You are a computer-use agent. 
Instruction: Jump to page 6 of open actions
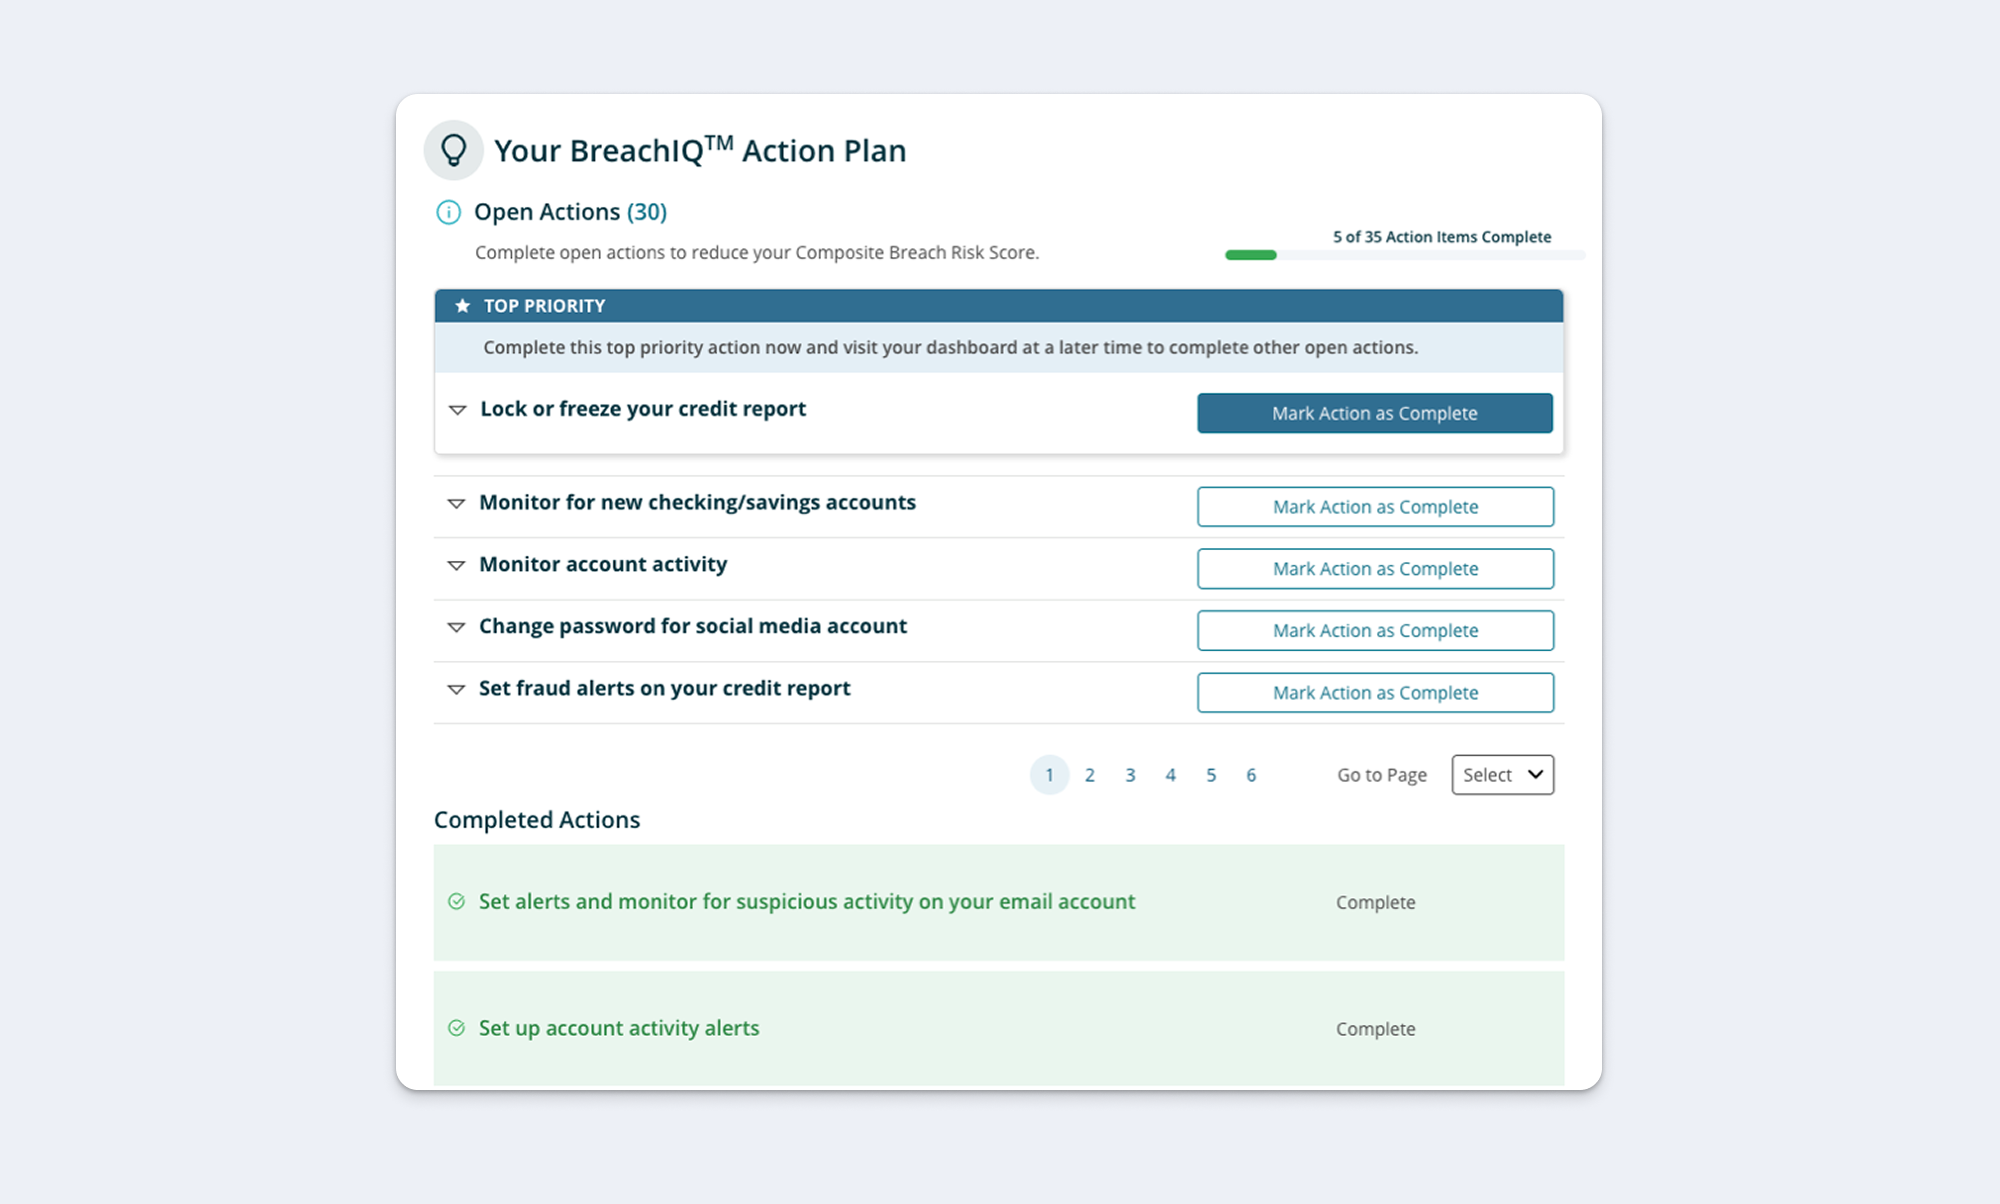click(1250, 775)
